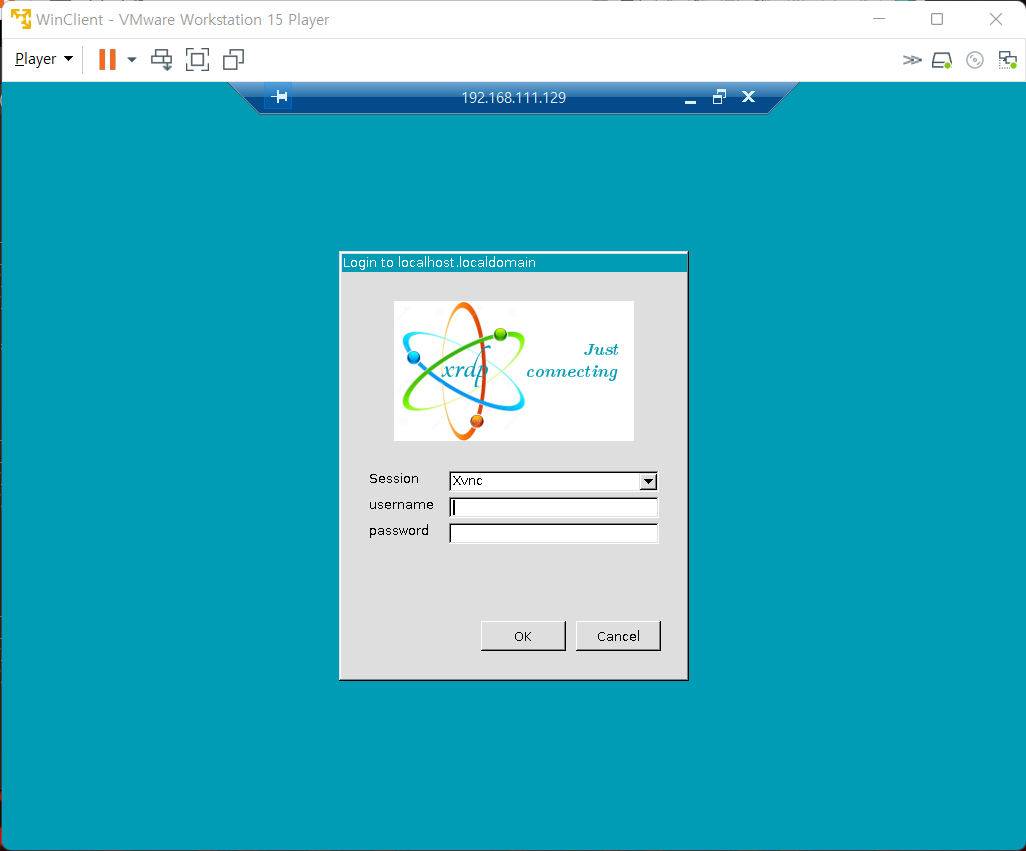Click the 'Login to localhost.localdomain' title bar
Image resolution: width=1026 pixels, height=851 pixels.
(x=514, y=262)
